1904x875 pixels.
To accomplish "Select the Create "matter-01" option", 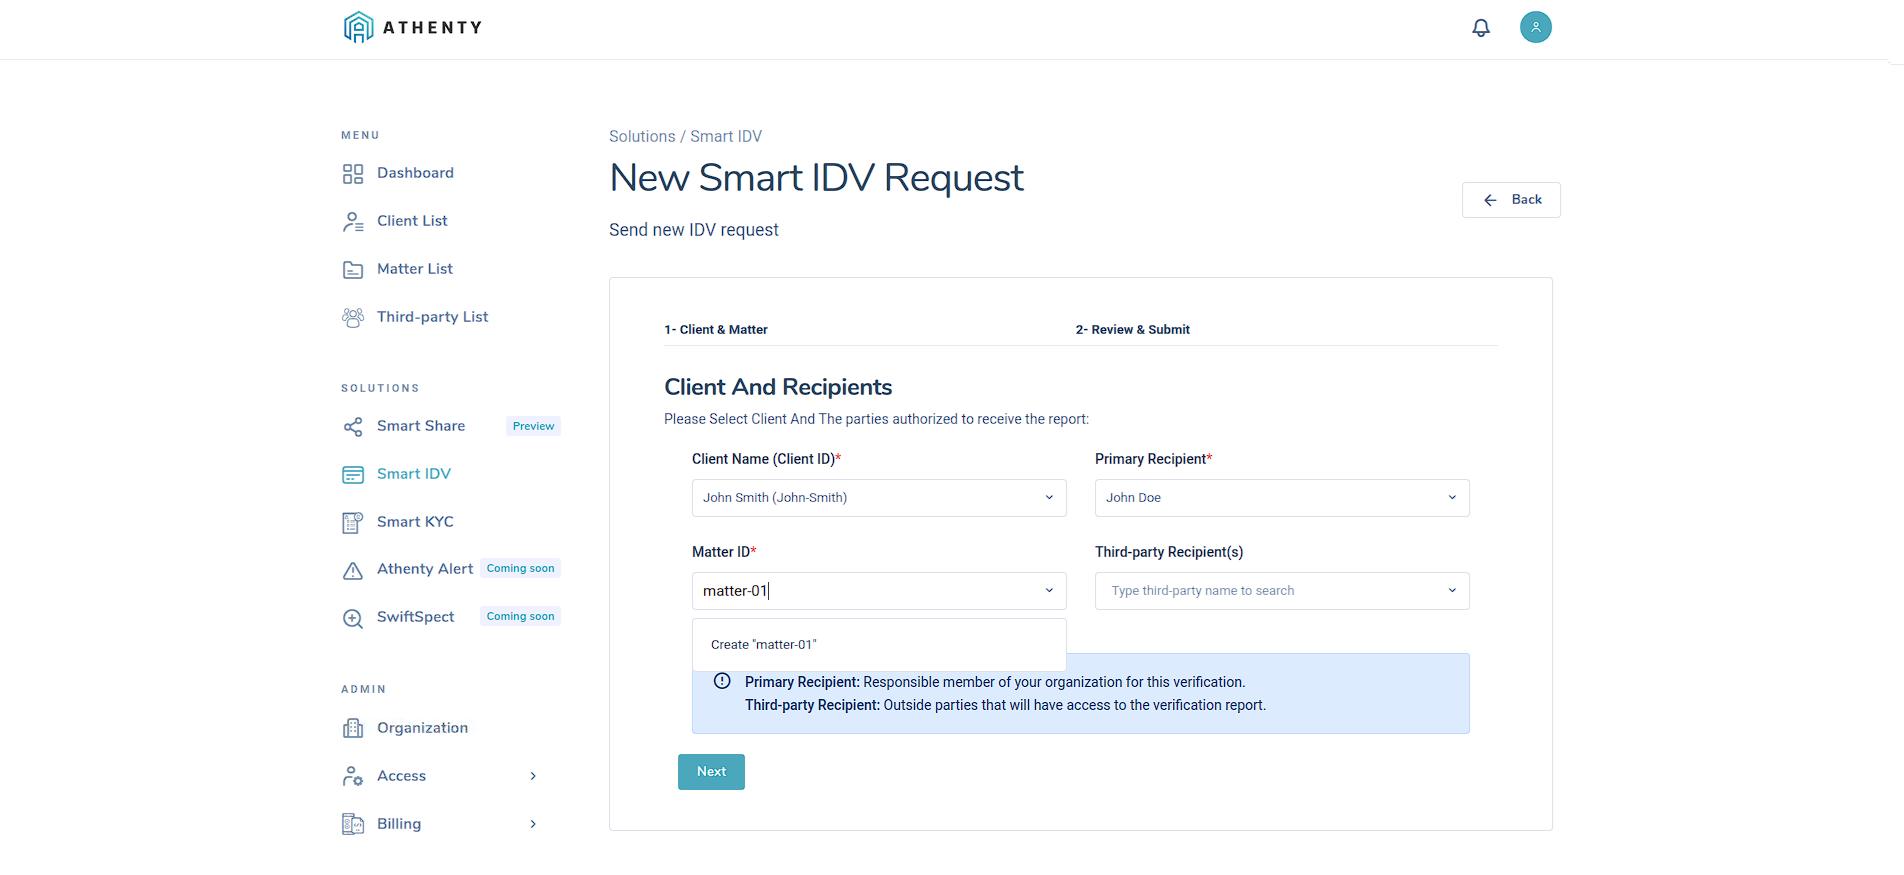I will pos(764,645).
